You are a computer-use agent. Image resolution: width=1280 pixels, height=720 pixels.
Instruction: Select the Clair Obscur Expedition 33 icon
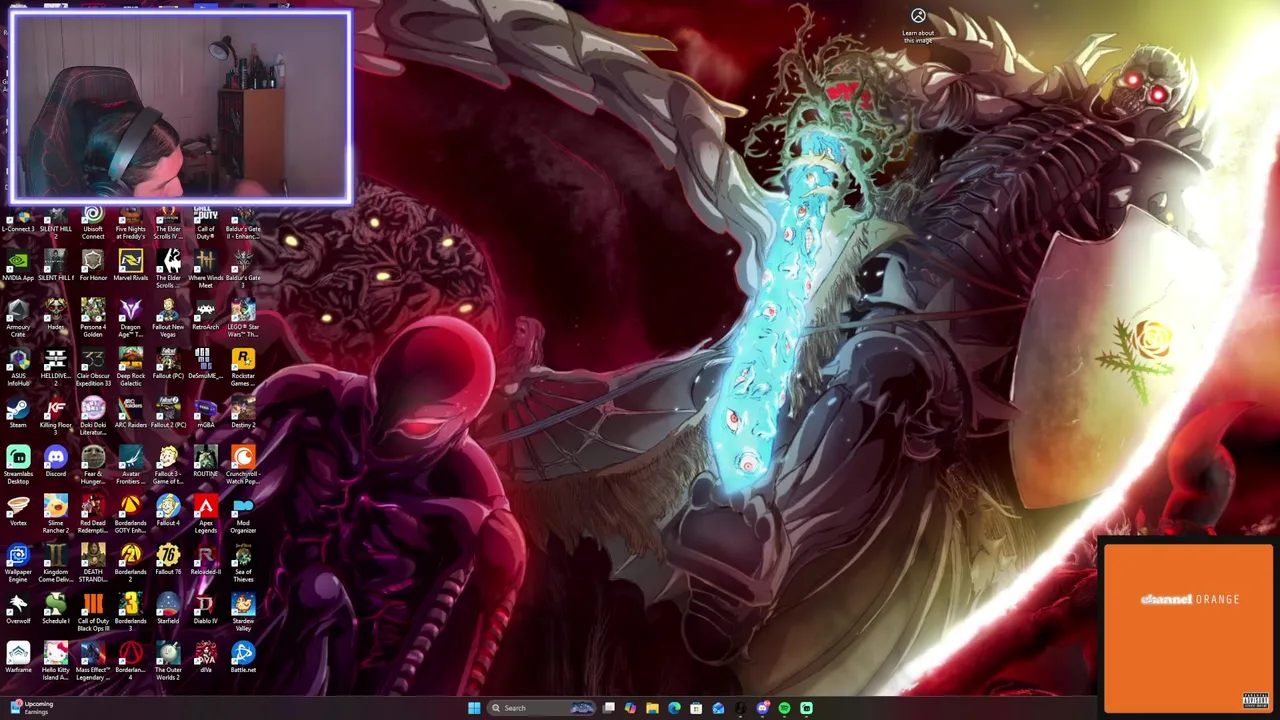click(x=93, y=367)
